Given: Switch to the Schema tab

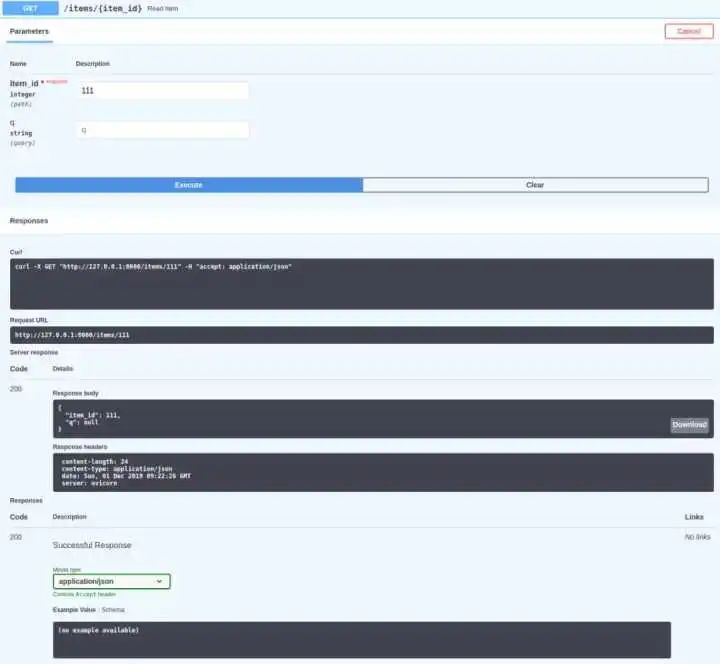Looking at the screenshot, I should [113, 610].
